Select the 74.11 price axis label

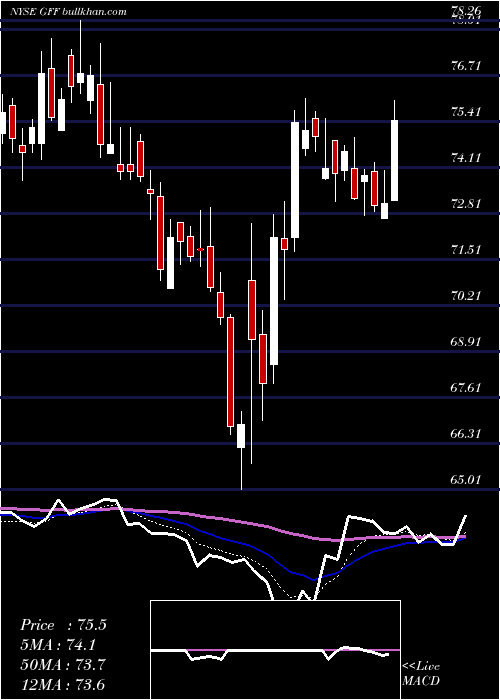coord(466,158)
